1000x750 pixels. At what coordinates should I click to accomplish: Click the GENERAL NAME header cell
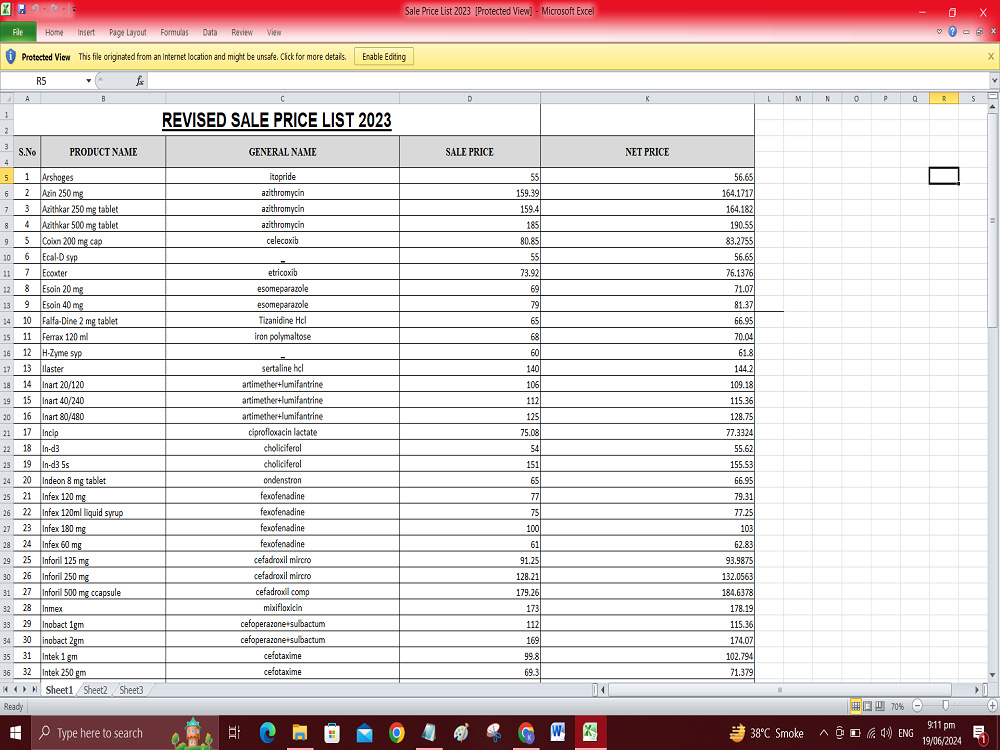[283, 152]
